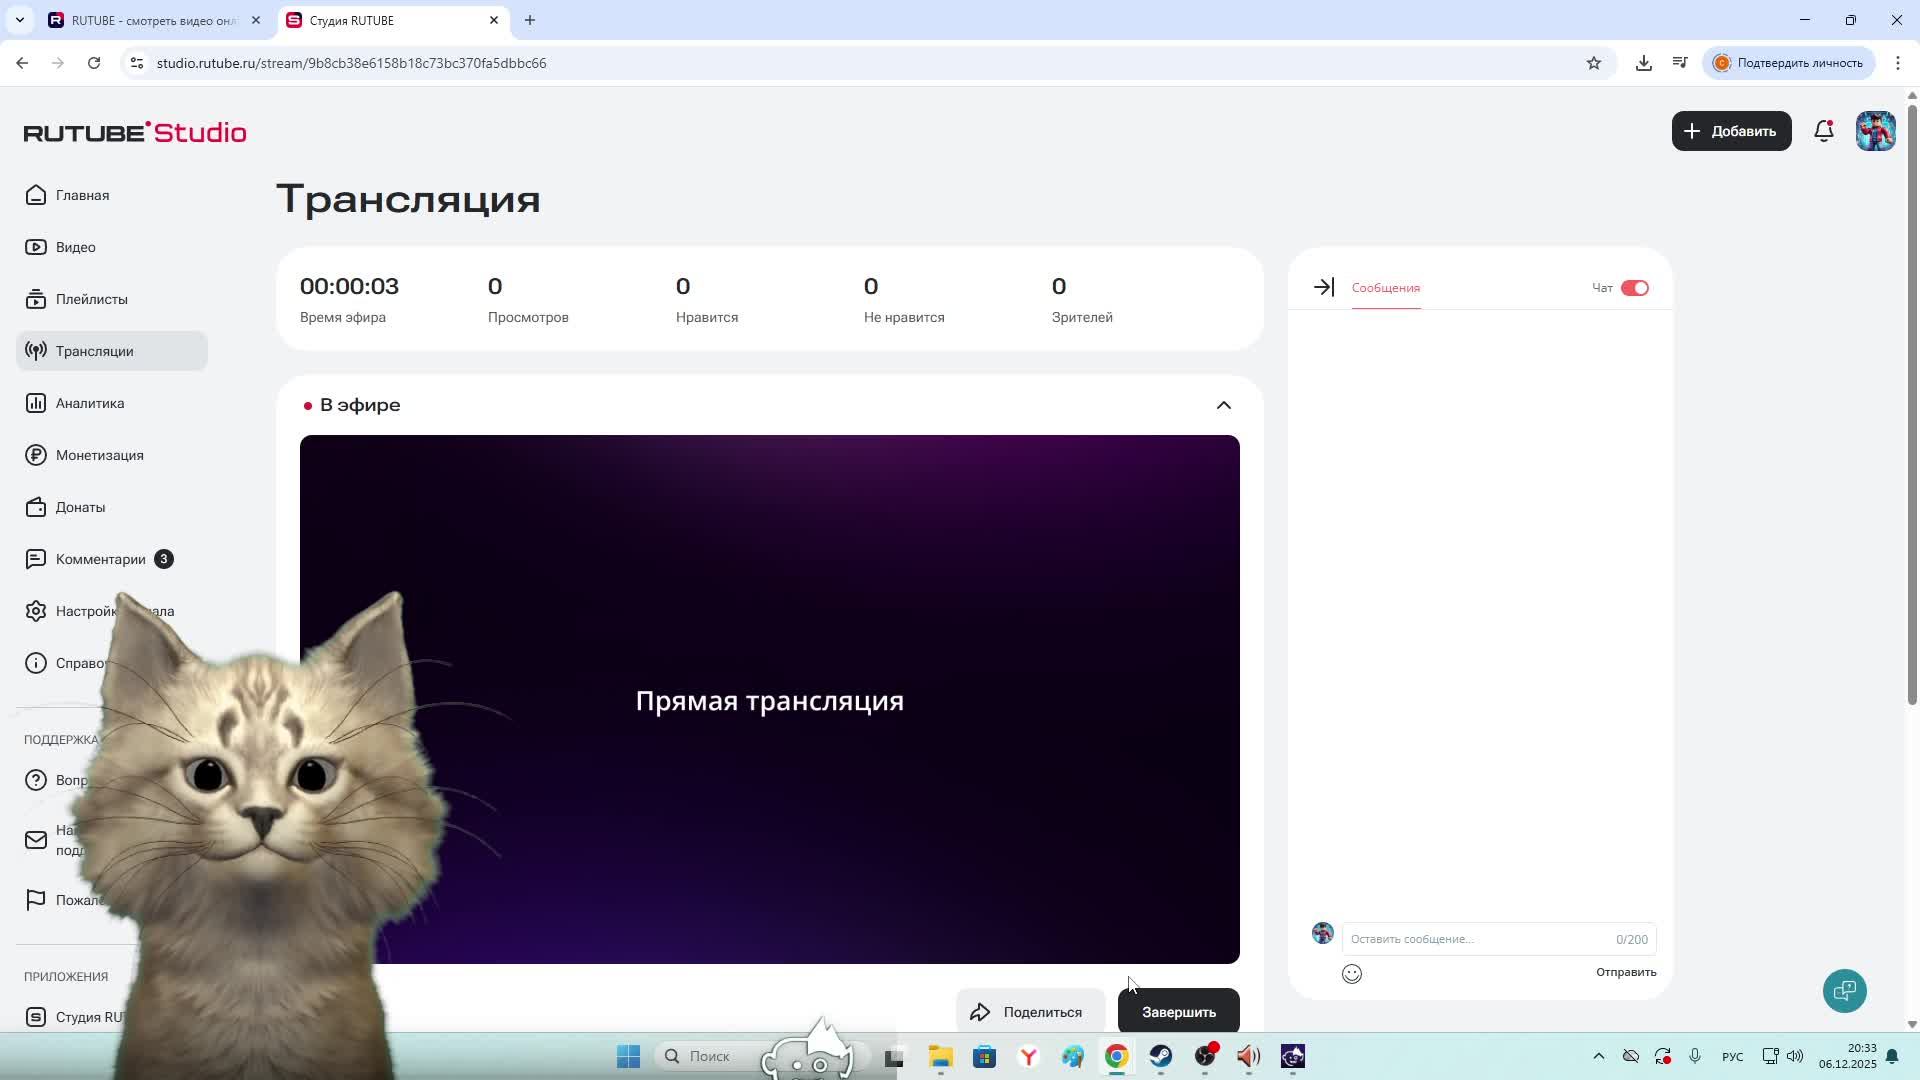The image size is (1920, 1080).
Task: Click the notifications bell icon
Action: click(x=1823, y=131)
